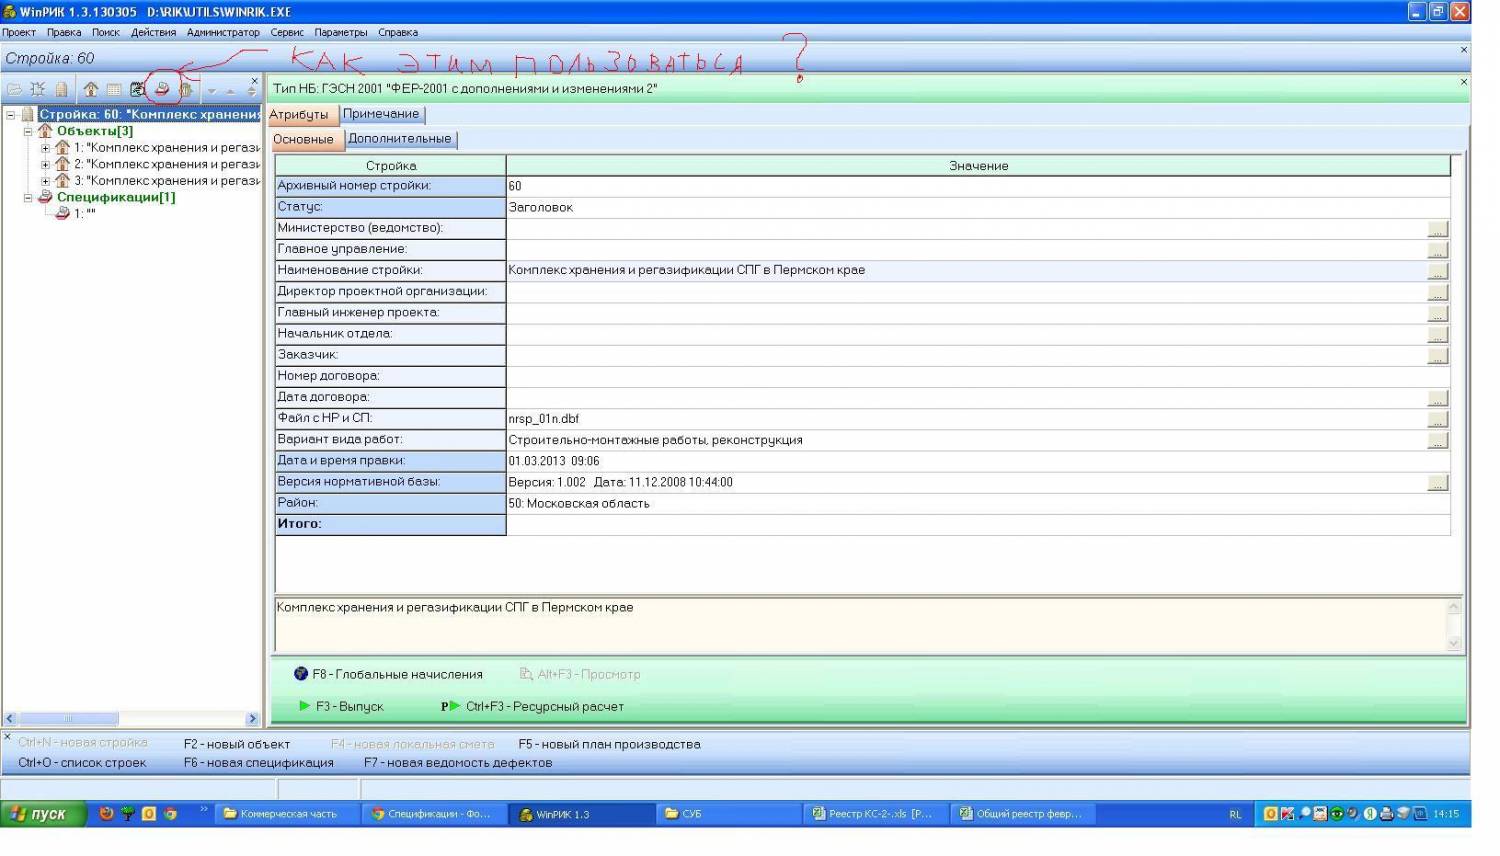Image resolution: width=1500 pixels, height=856 pixels.
Task: Switch to the Основные sub-tab
Action: click(304, 140)
